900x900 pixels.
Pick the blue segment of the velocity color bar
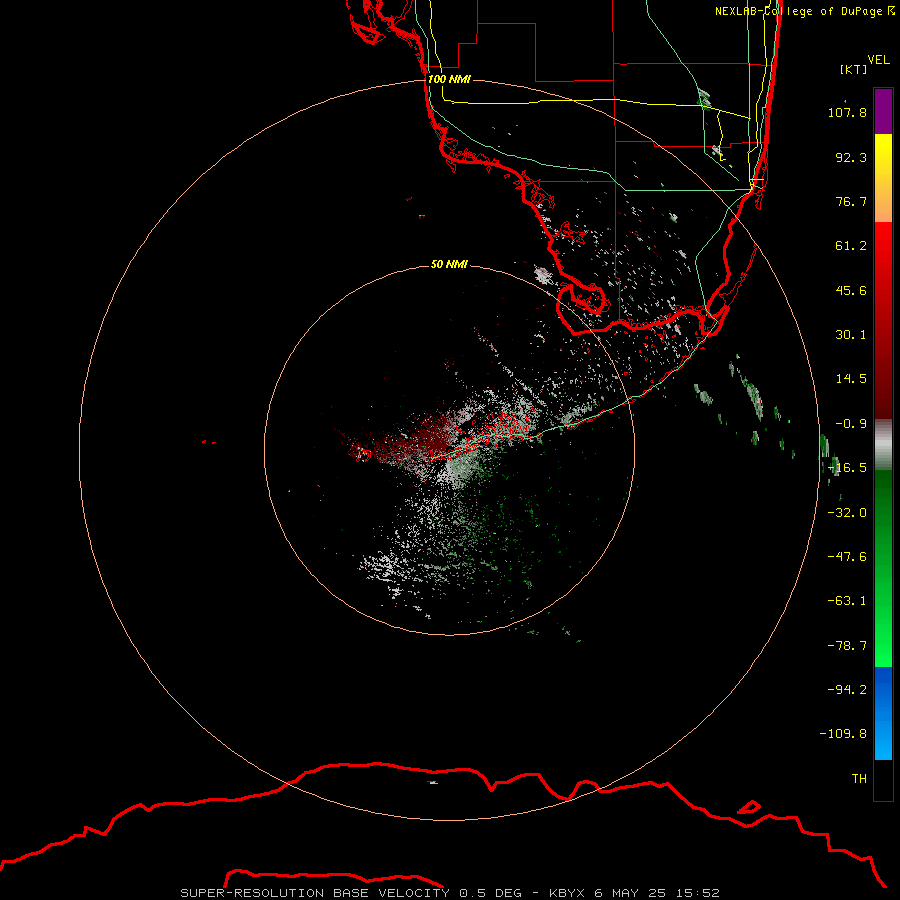883,713
